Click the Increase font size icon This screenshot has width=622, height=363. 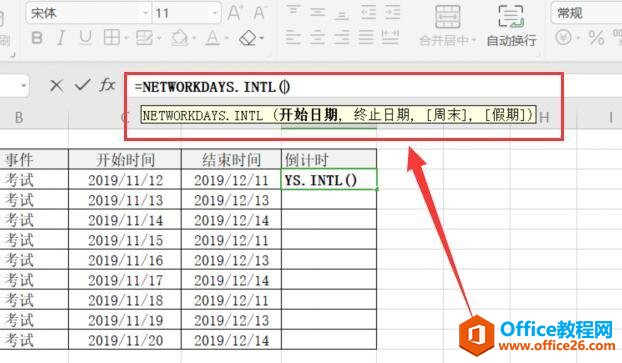(x=234, y=13)
